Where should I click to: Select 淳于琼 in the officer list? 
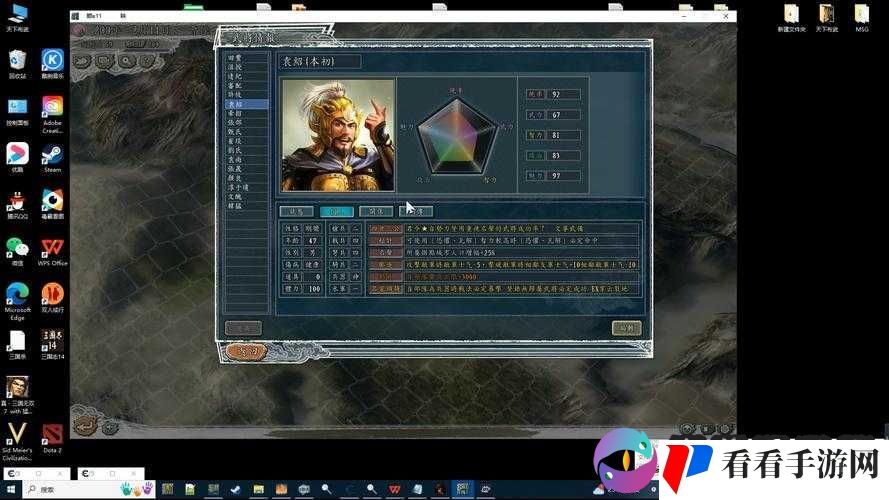pos(247,187)
